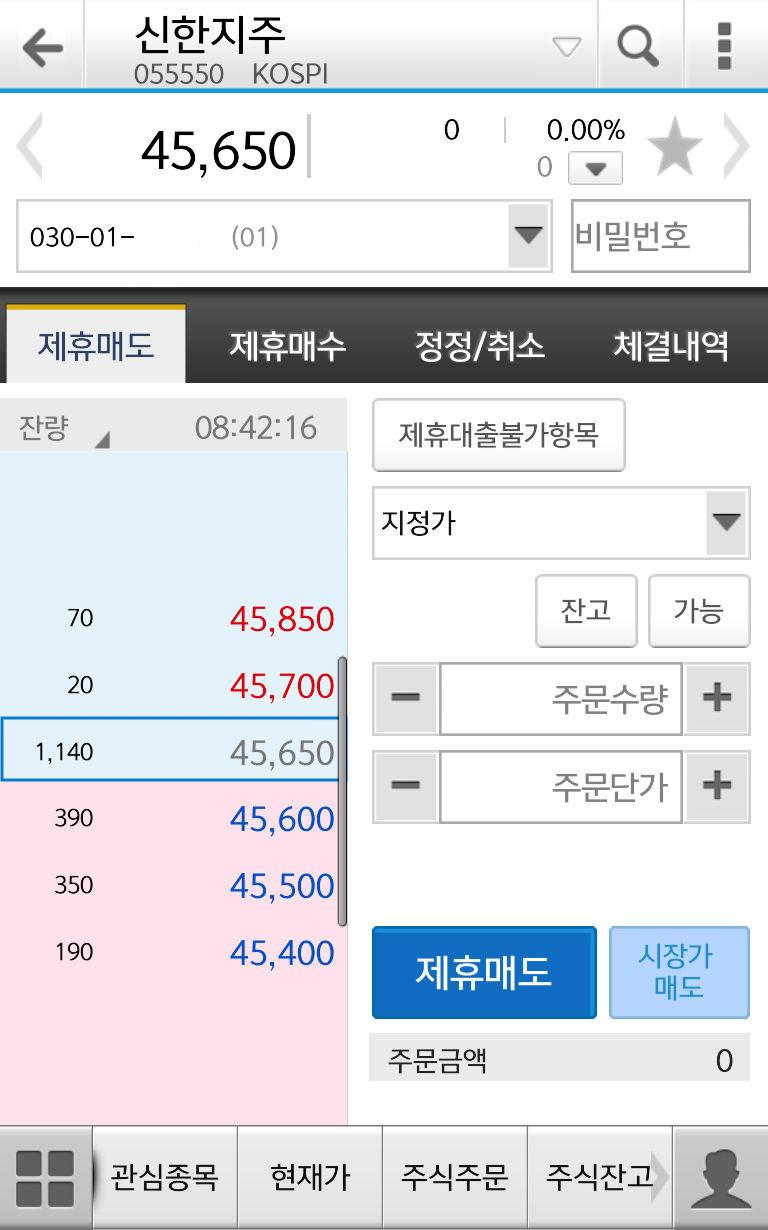768x1230 pixels.
Task: Switch to the 체결내역 tab
Action: click(671, 345)
